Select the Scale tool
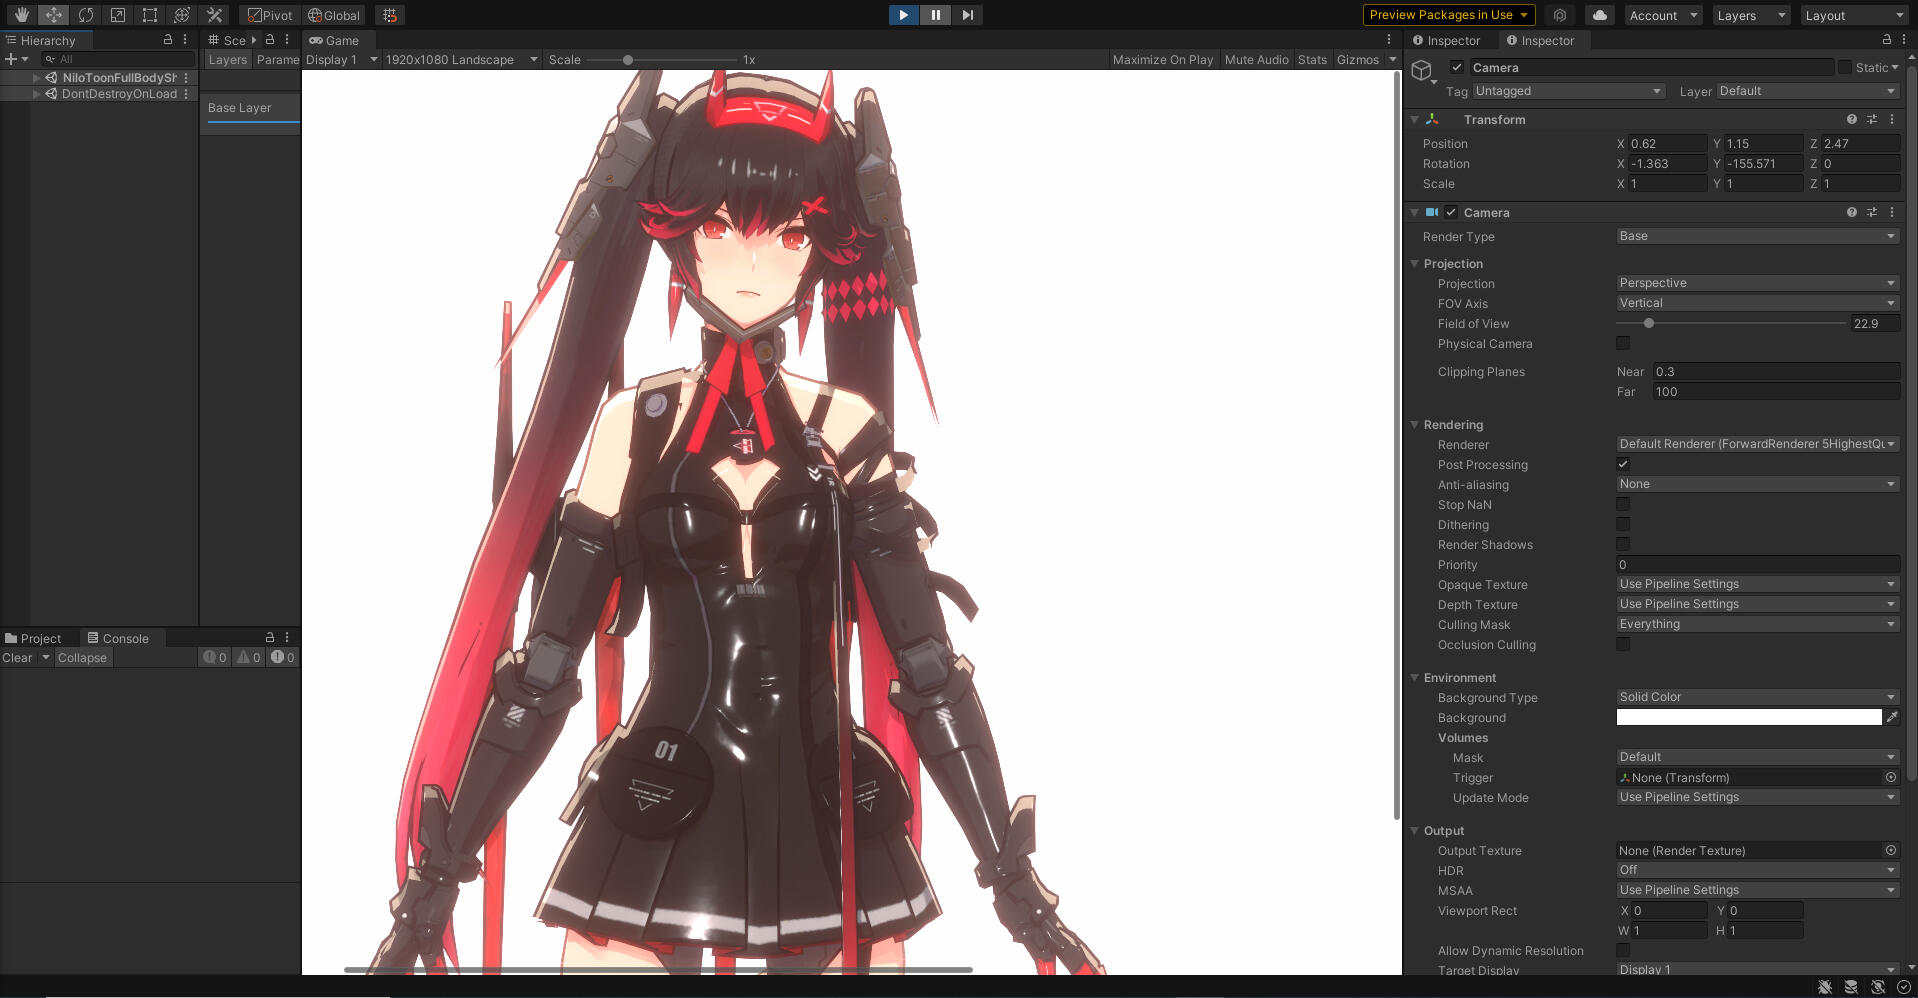 pyautogui.click(x=118, y=15)
